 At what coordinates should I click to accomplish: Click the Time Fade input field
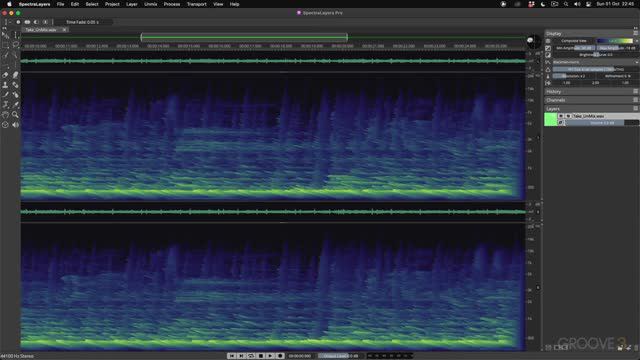[x=83, y=22]
